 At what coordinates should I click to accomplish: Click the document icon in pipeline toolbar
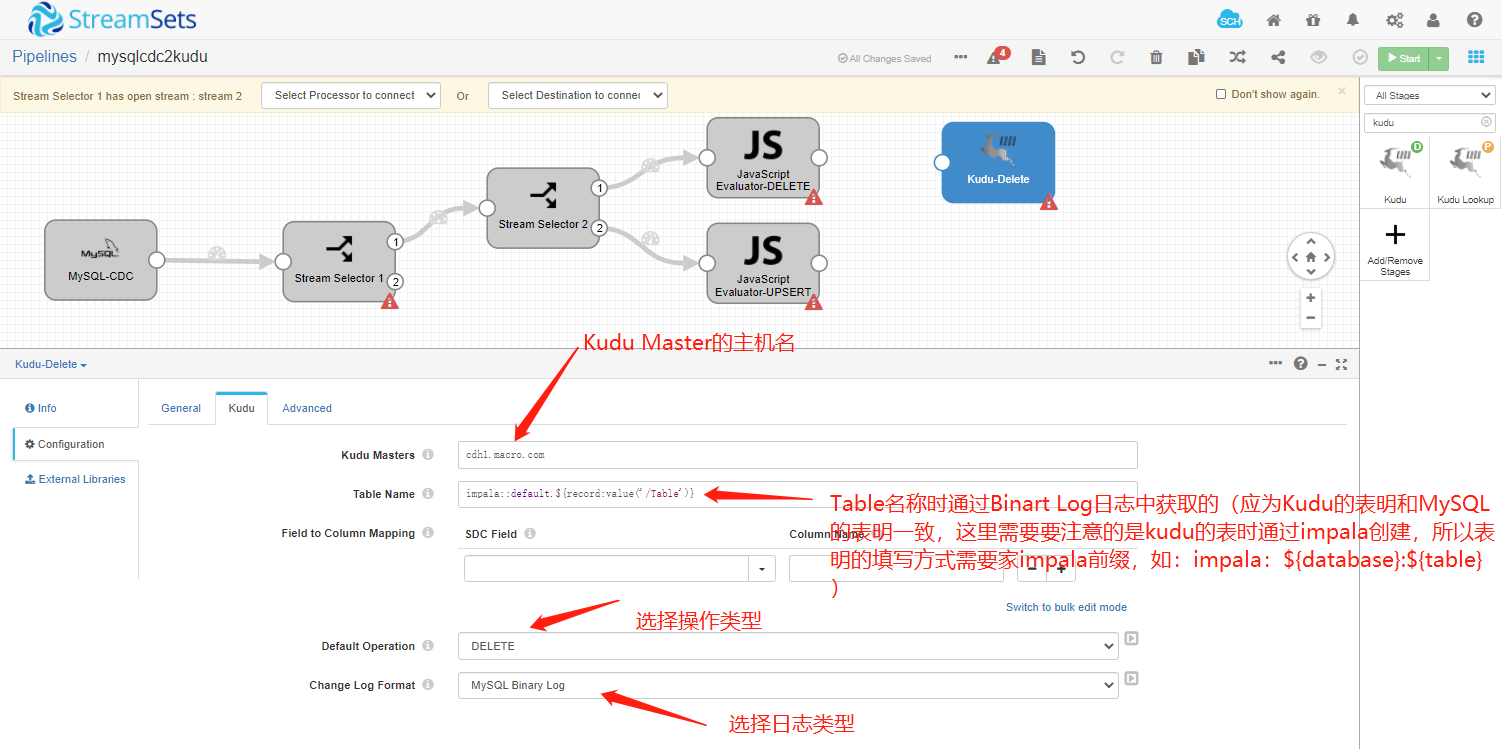coord(1038,57)
